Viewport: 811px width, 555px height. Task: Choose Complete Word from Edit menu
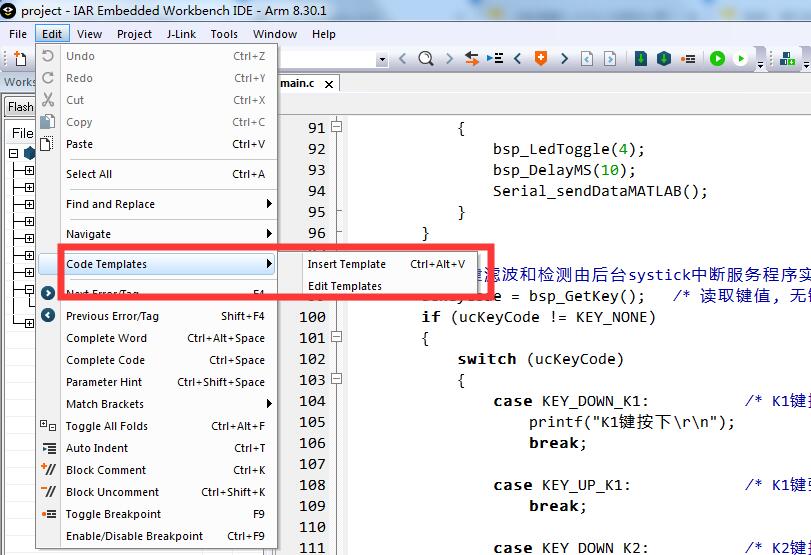(157, 338)
